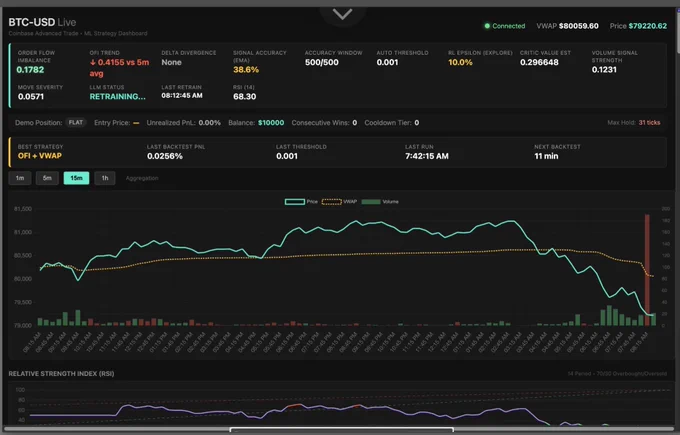Click Unrealized PnL value 0.00%
The height and width of the screenshot is (435, 680).
tap(209, 123)
